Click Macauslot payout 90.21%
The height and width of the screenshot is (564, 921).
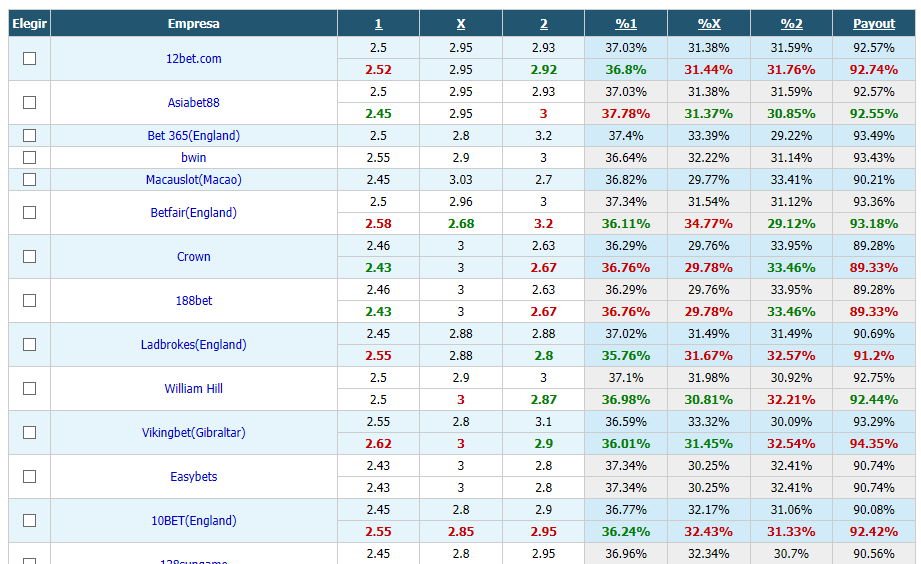[874, 179]
